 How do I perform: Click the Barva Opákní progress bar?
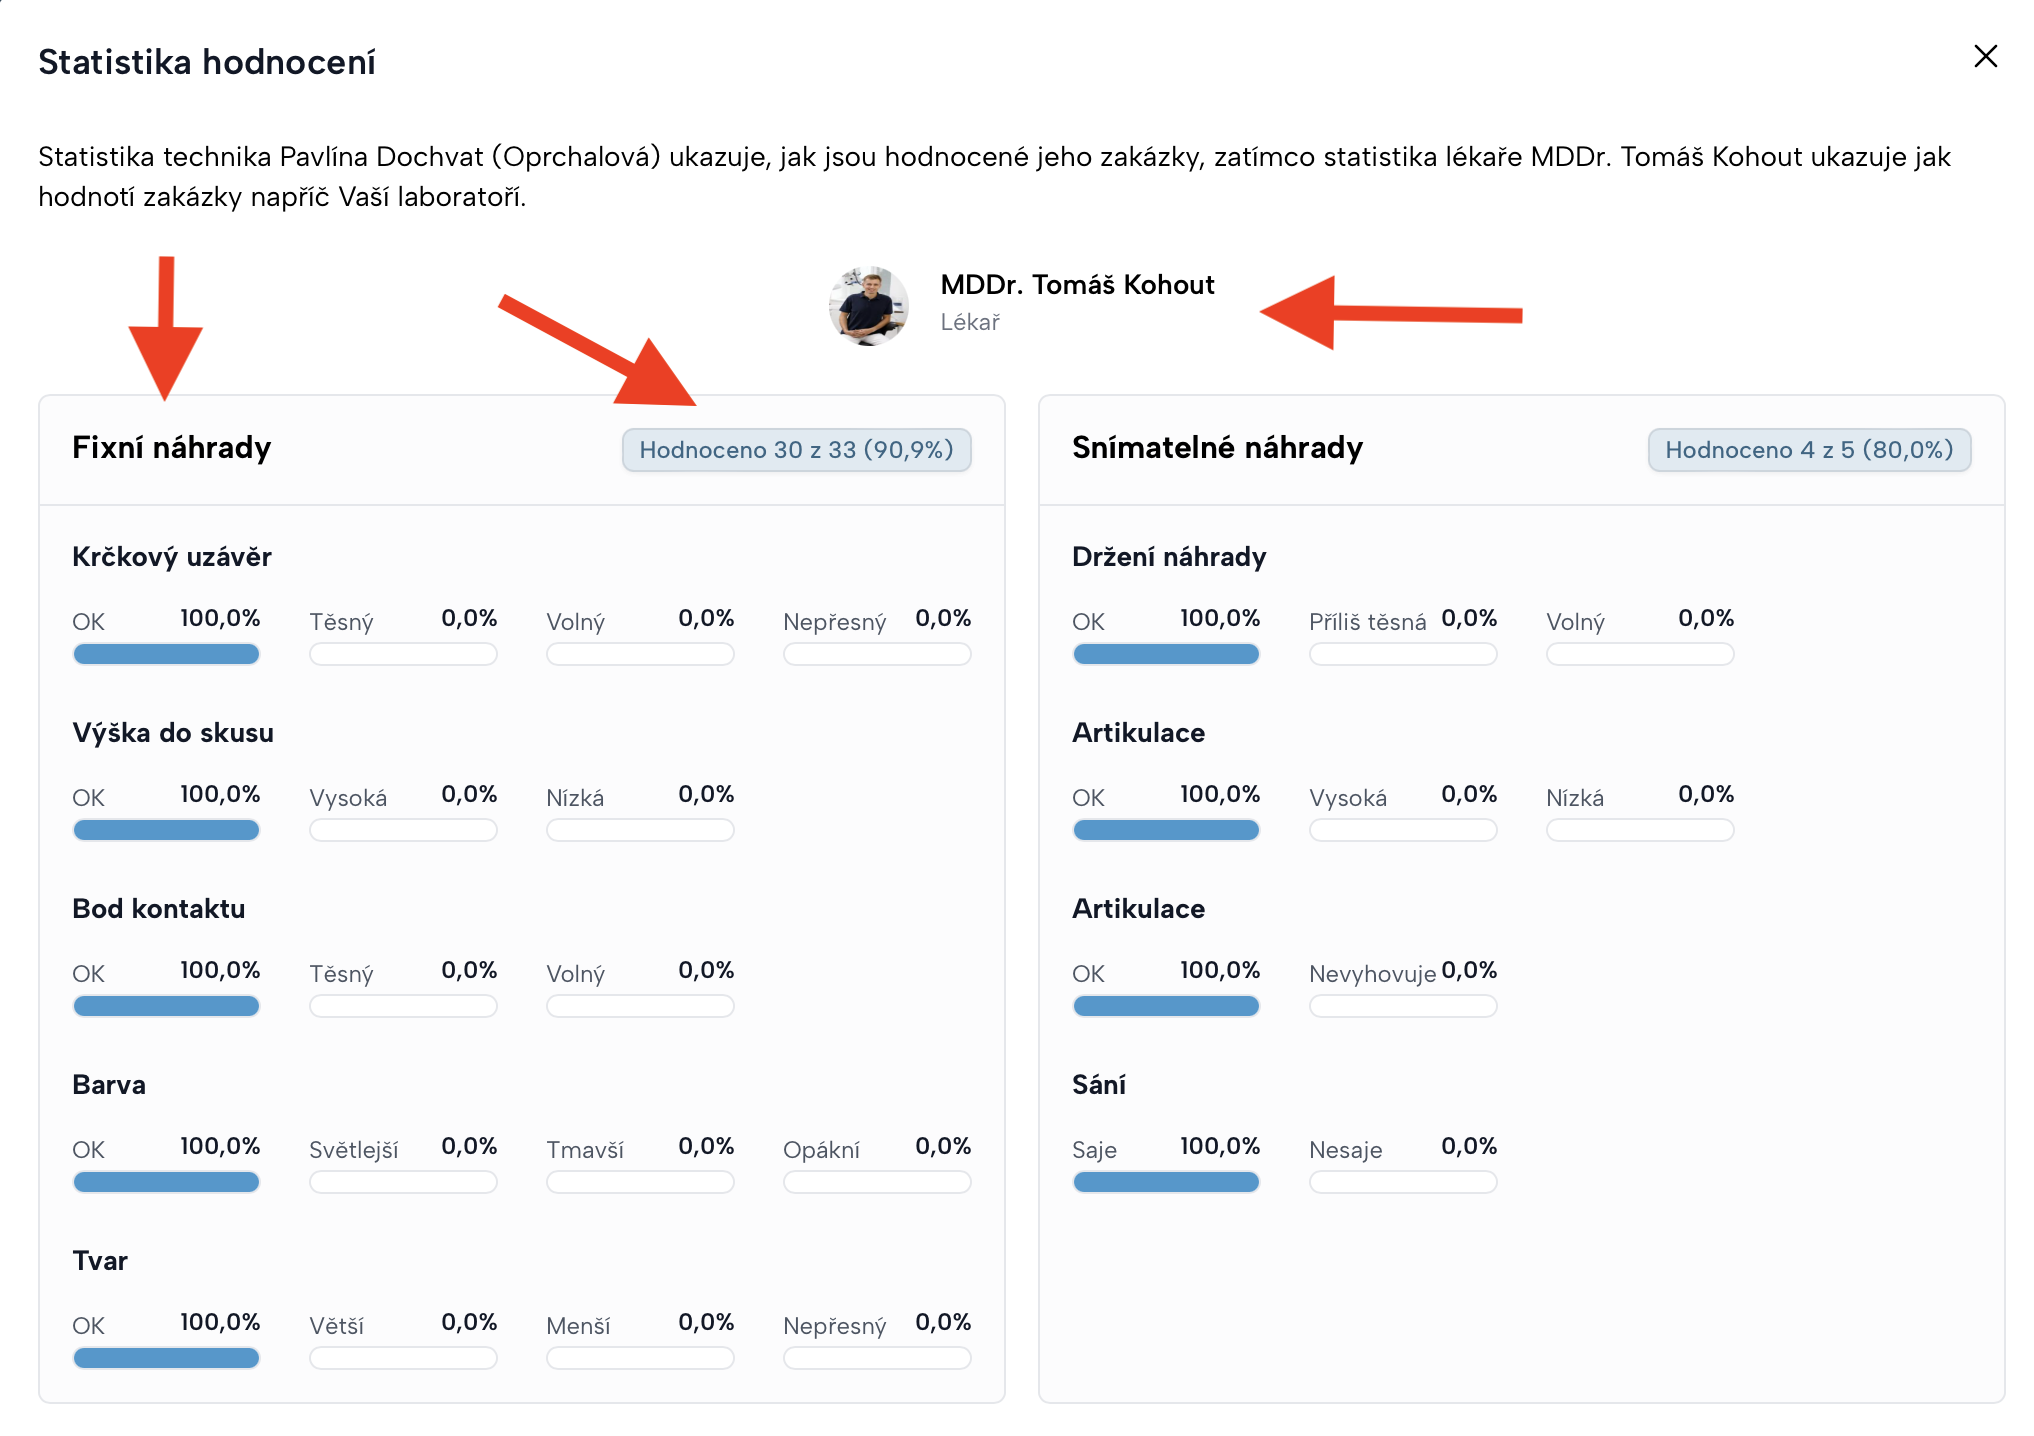click(876, 1182)
